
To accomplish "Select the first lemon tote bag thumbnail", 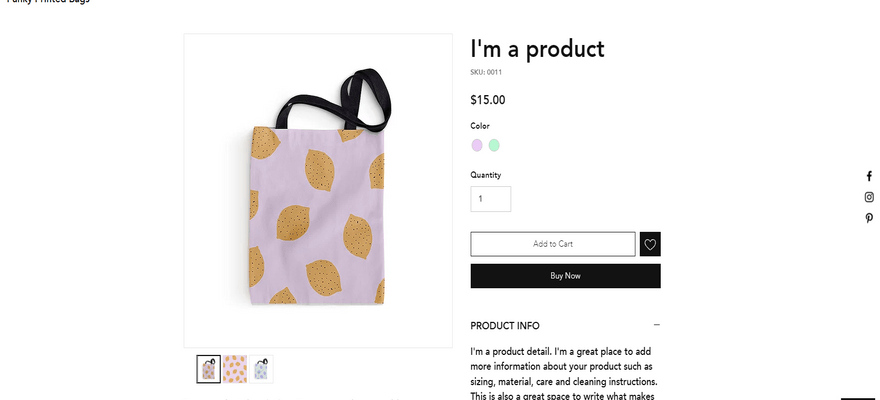I will [x=209, y=369].
